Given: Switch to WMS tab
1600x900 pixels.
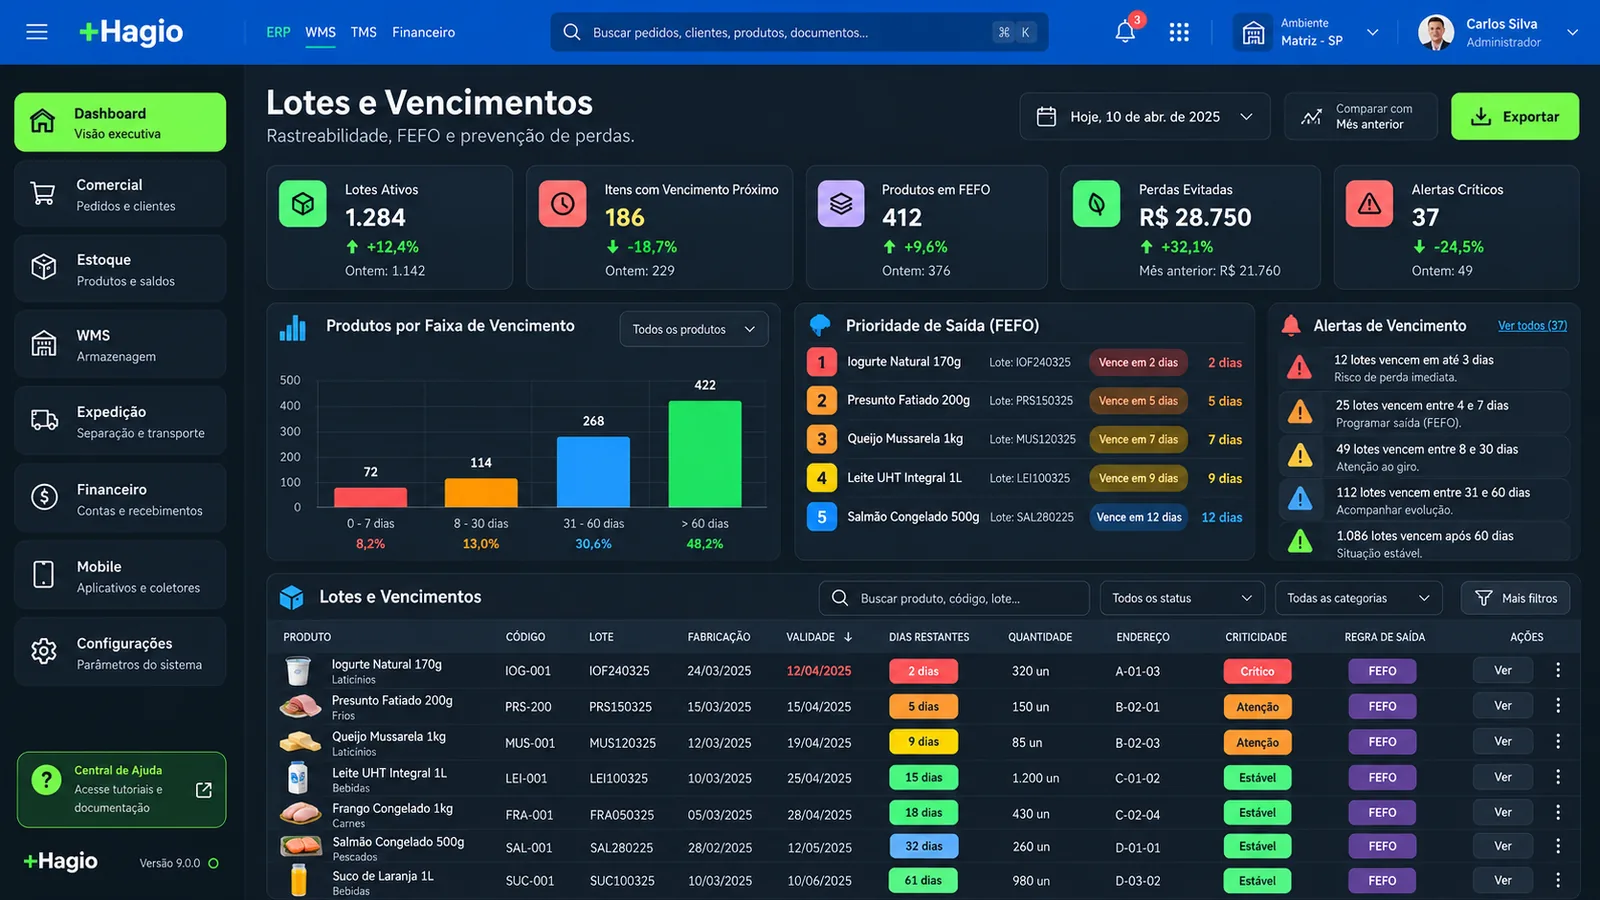Looking at the screenshot, I should [x=320, y=32].
